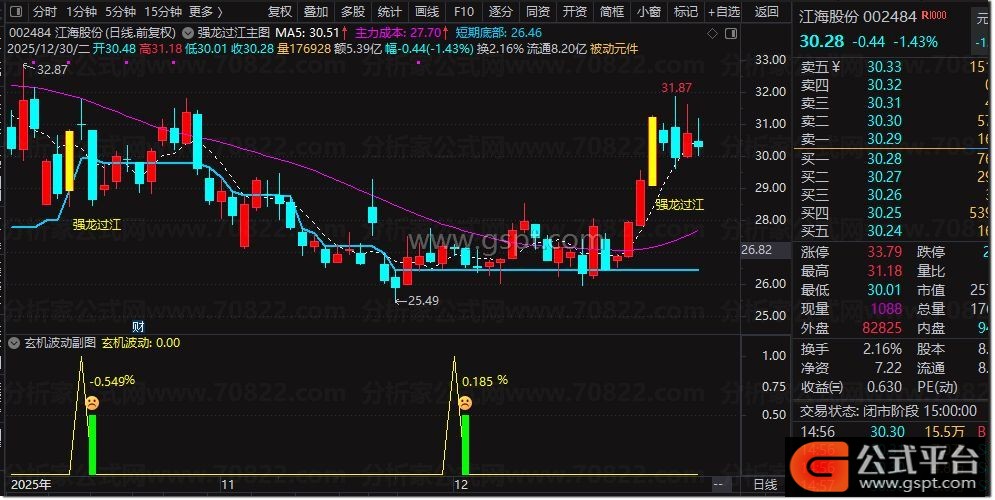Click the 财 financial marker icon
The height and width of the screenshot is (500, 995).
pos(138,326)
